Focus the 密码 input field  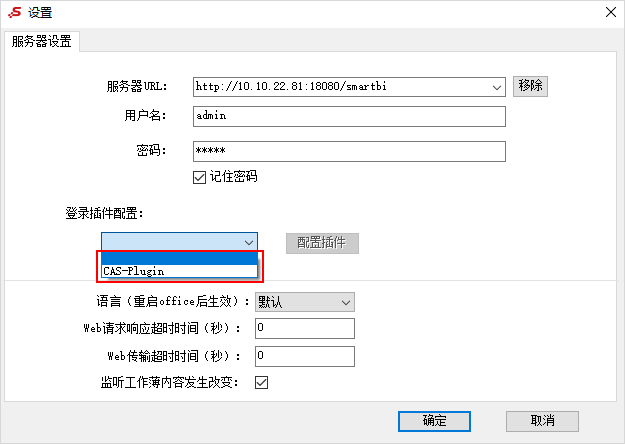click(349, 151)
